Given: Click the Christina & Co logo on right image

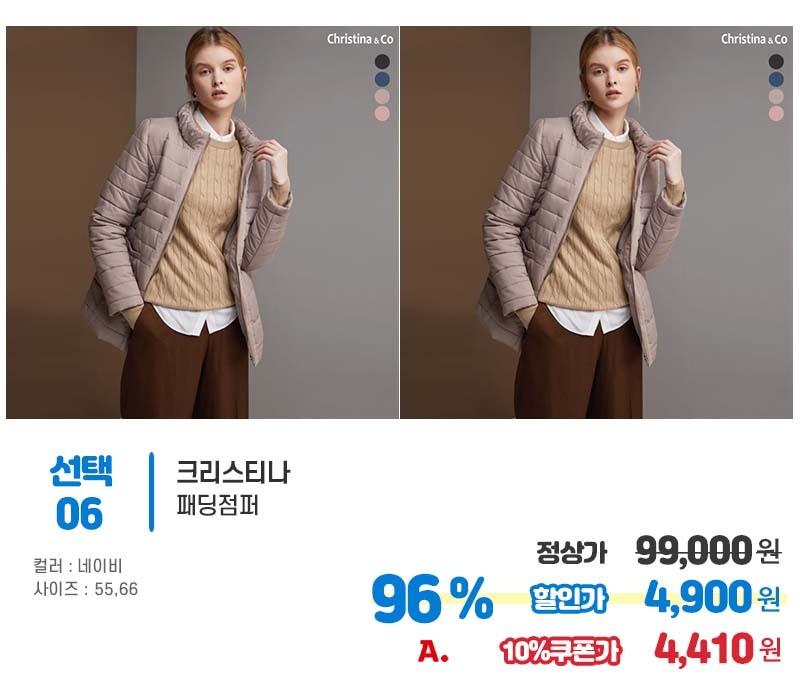Looking at the screenshot, I should point(754,39).
